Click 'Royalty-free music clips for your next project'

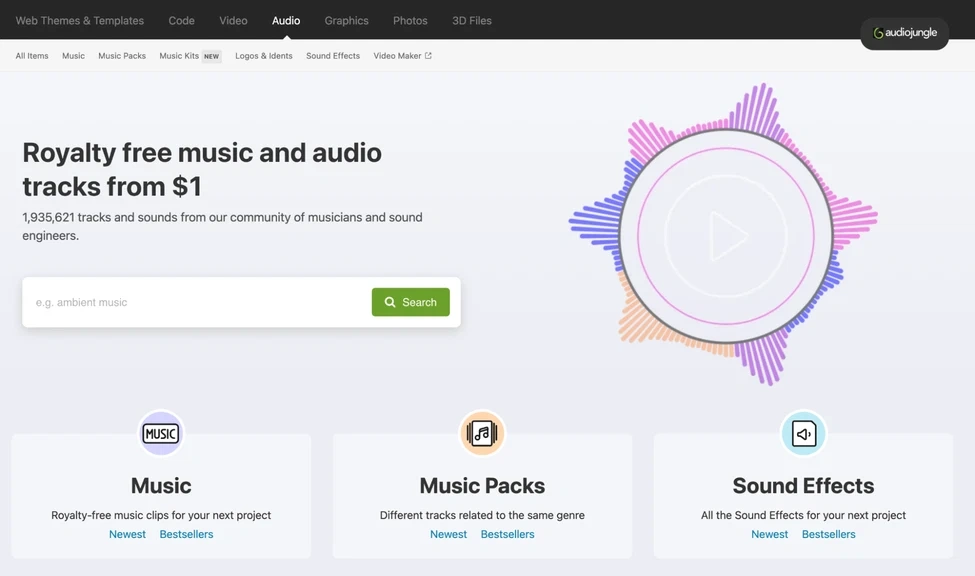(161, 515)
